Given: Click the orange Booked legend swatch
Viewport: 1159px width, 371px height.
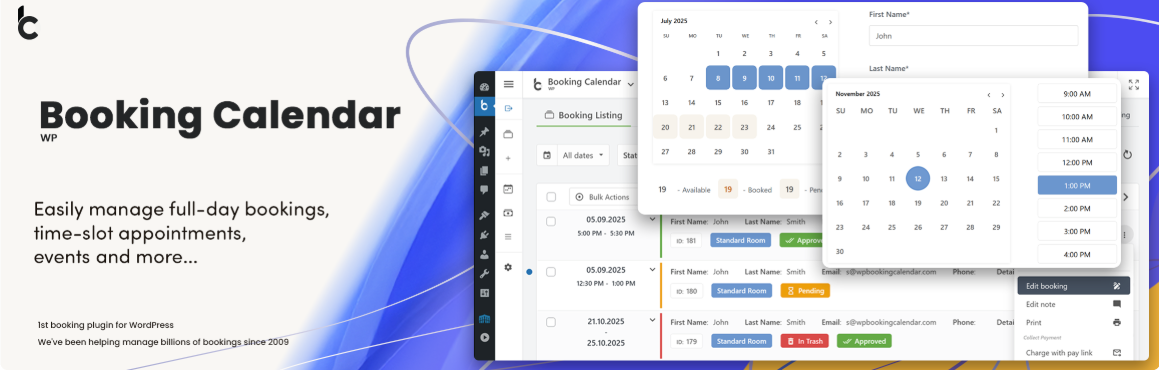Looking at the screenshot, I should (x=727, y=190).
